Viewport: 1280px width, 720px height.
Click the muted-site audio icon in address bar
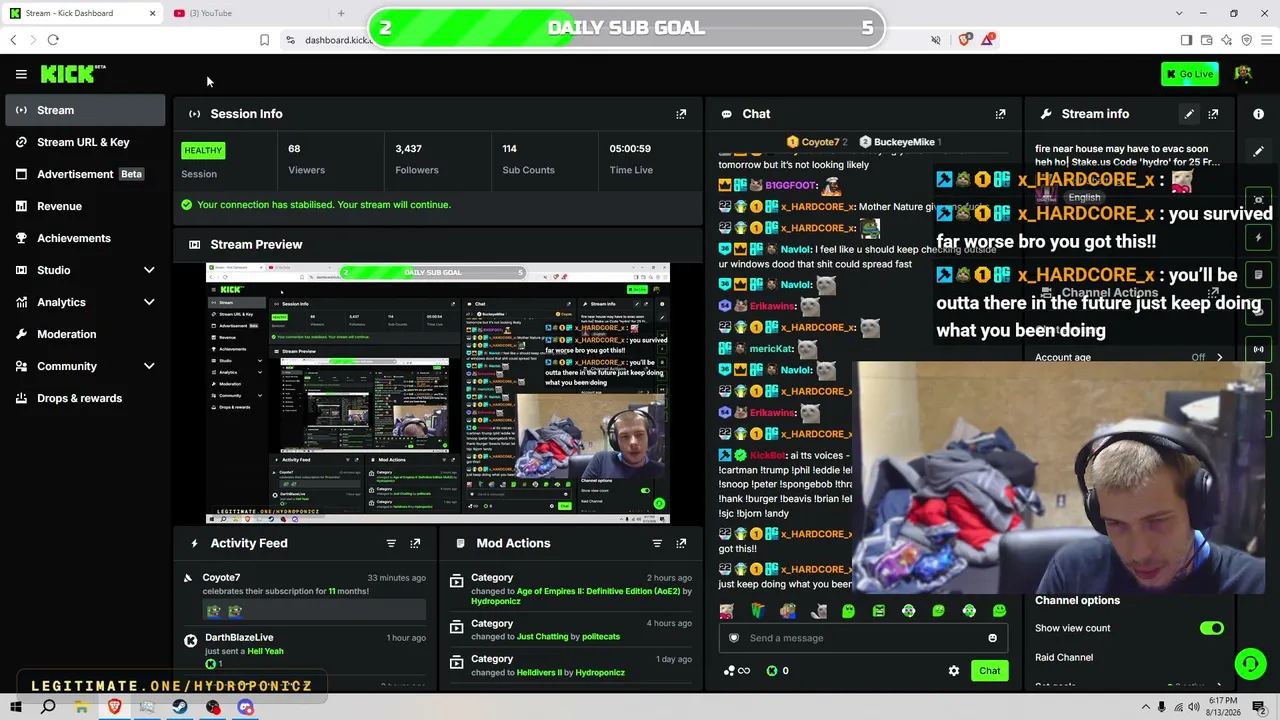click(936, 40)
